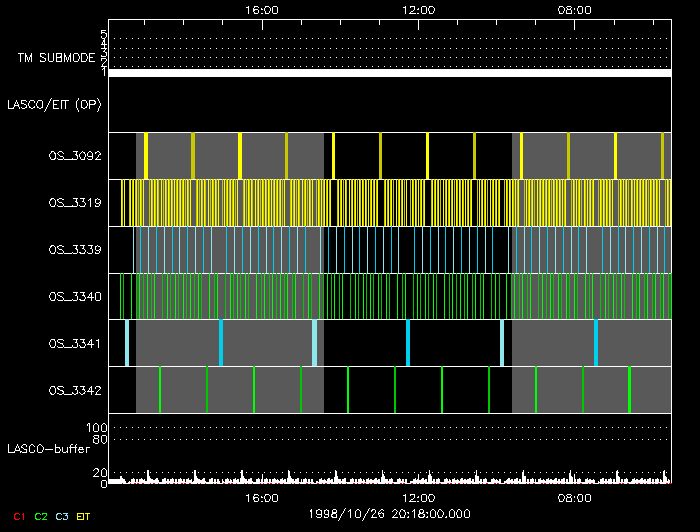700x532 pixels.
Task: Click the white TM SUBMODE level bar
Action: pyautogui.click(x=389, y=73)
